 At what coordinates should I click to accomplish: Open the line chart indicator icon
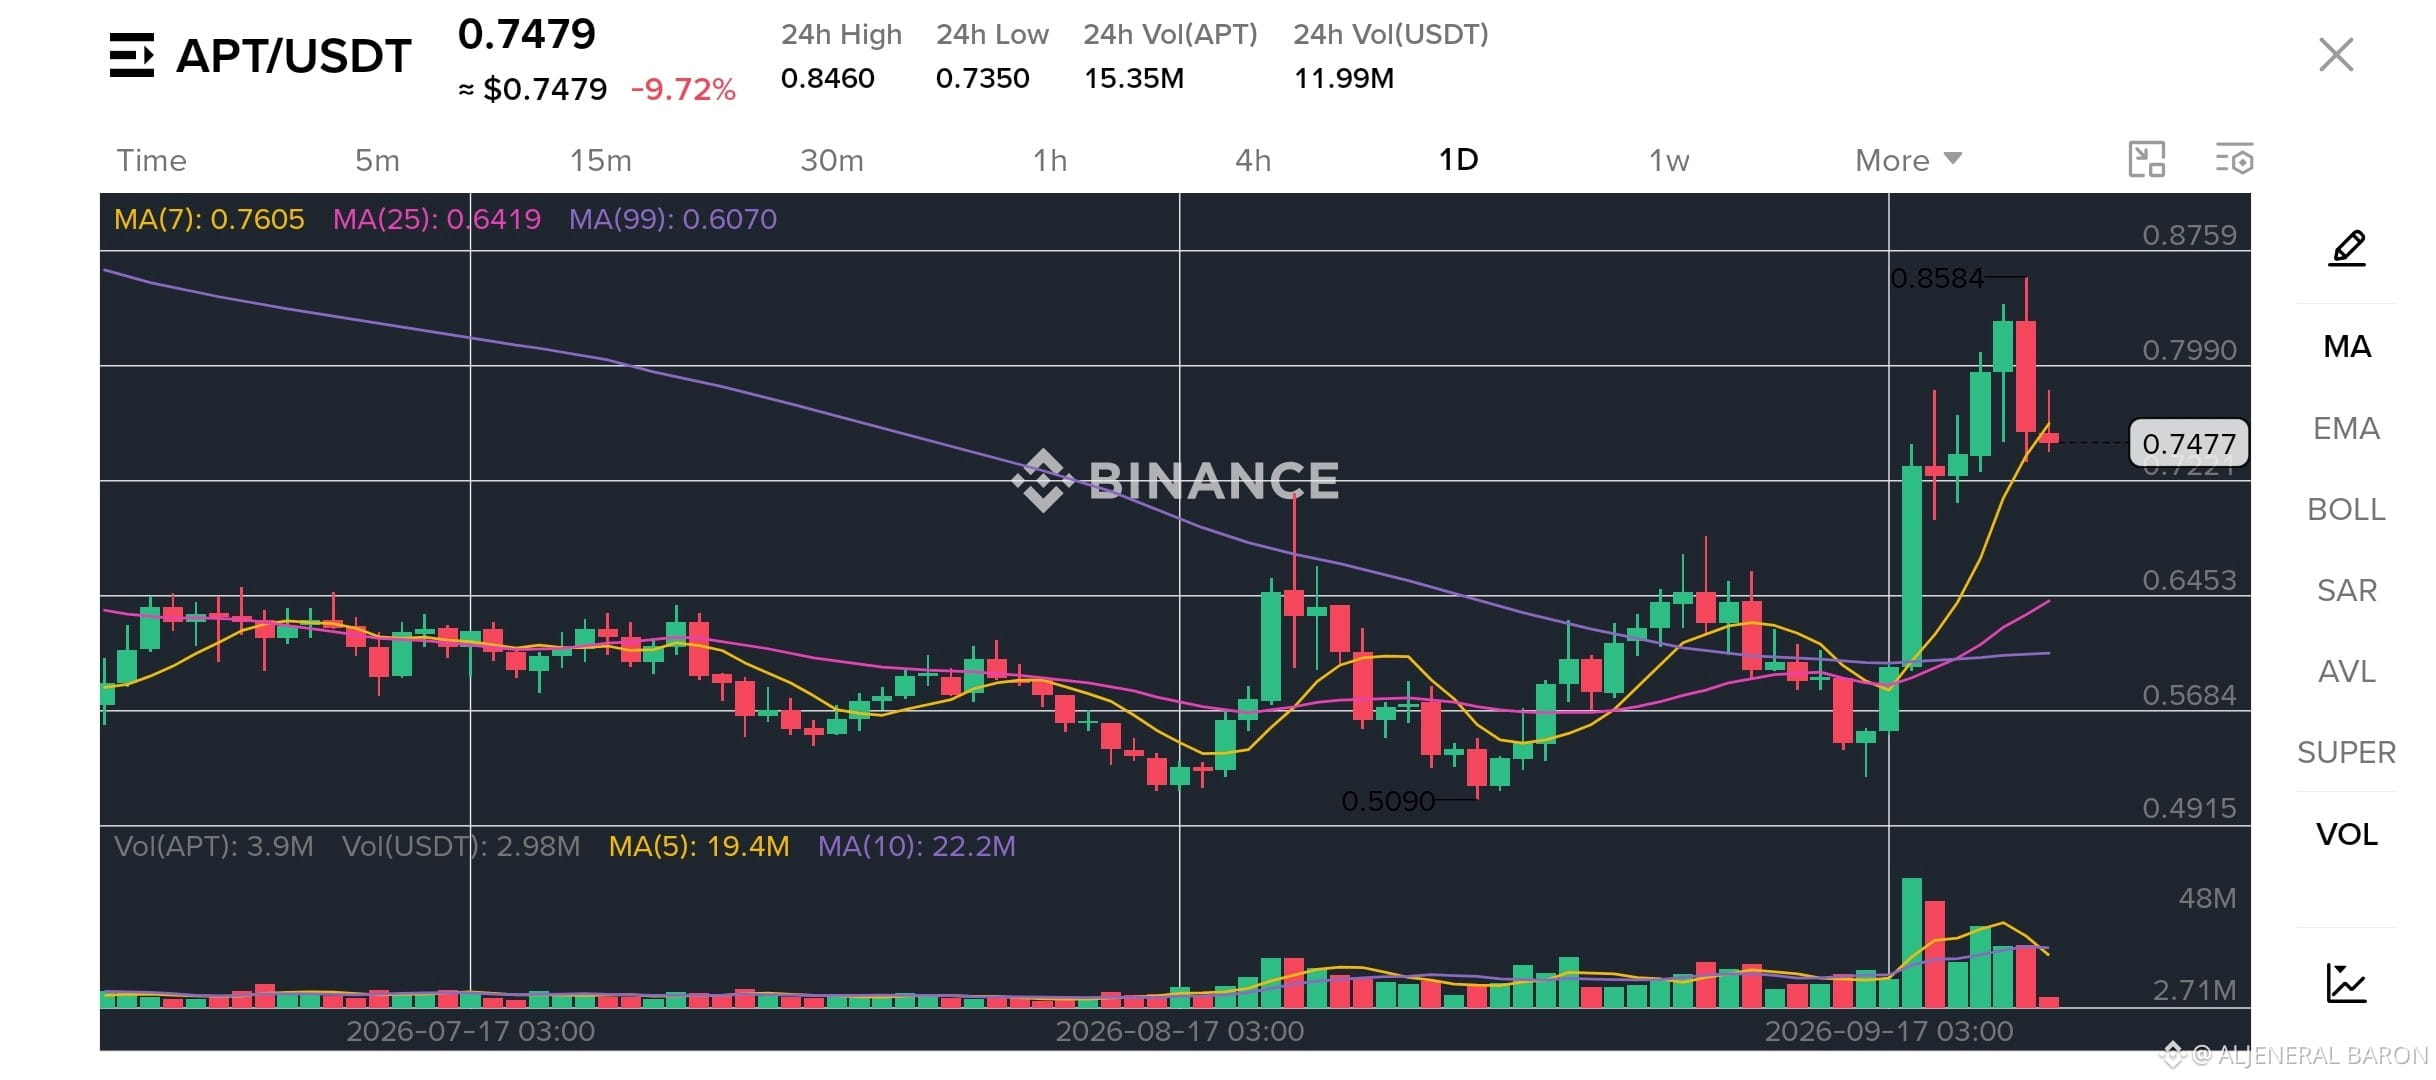click(2345, 982)
